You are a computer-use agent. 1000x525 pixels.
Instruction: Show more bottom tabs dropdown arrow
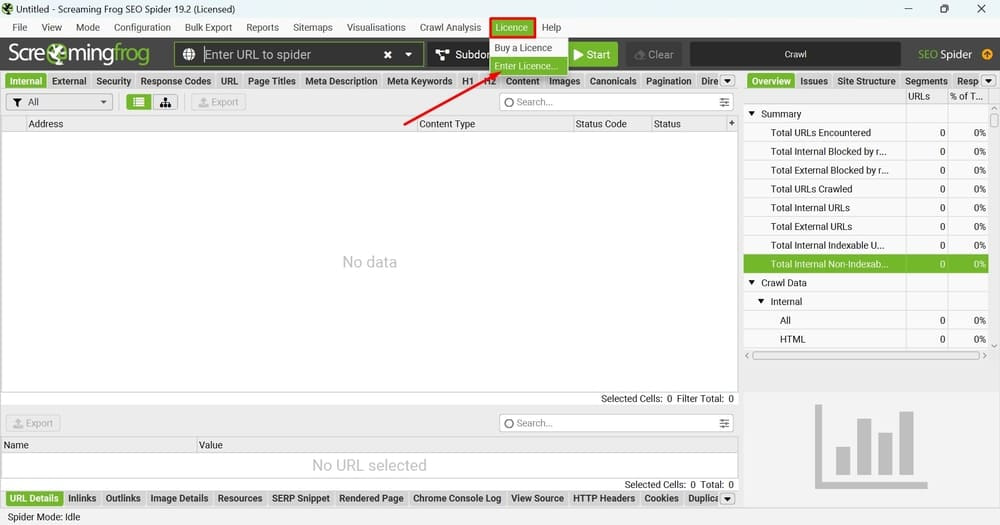pyautogui.click(x=728, y=499)
